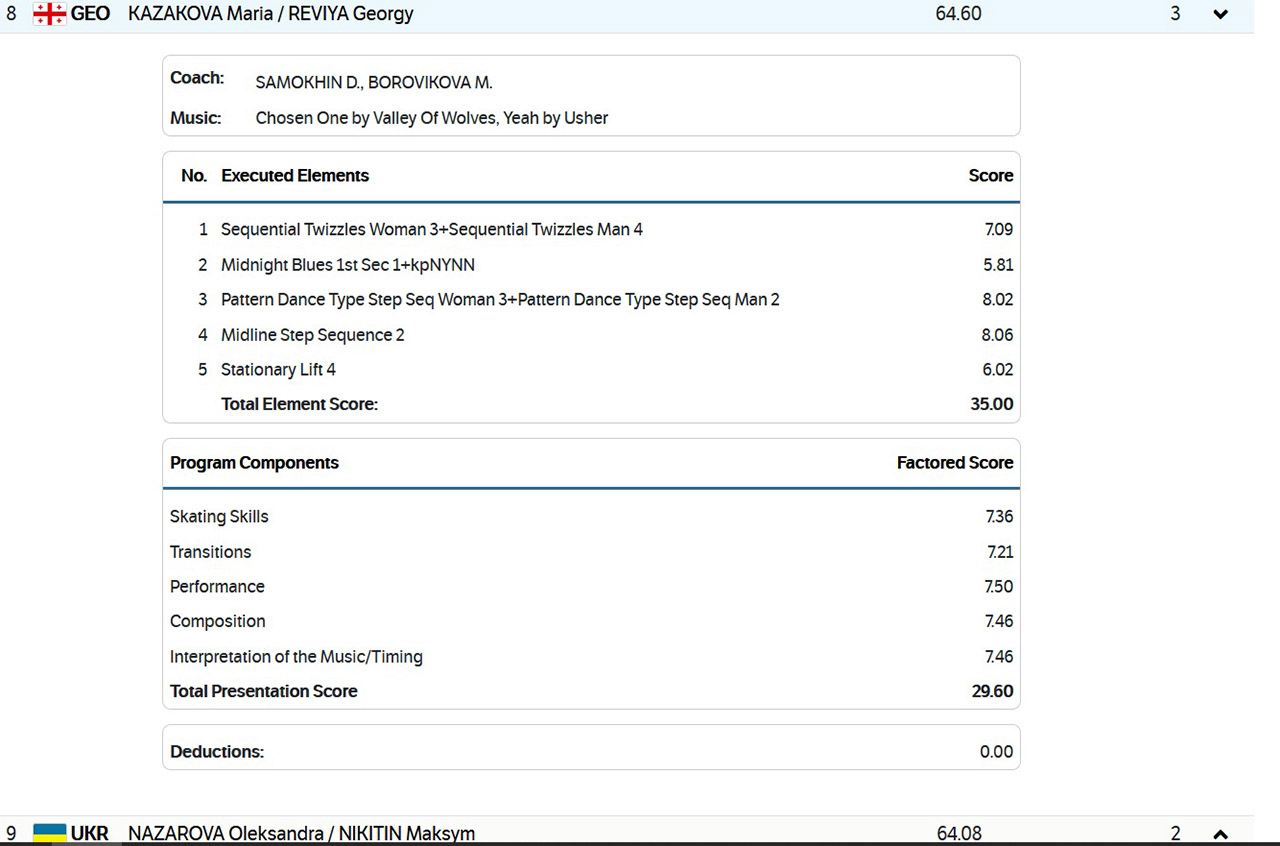1280x846 pixels.
Task: Click the Interpretation of the Music/Timing row
Action: (296, 657)
